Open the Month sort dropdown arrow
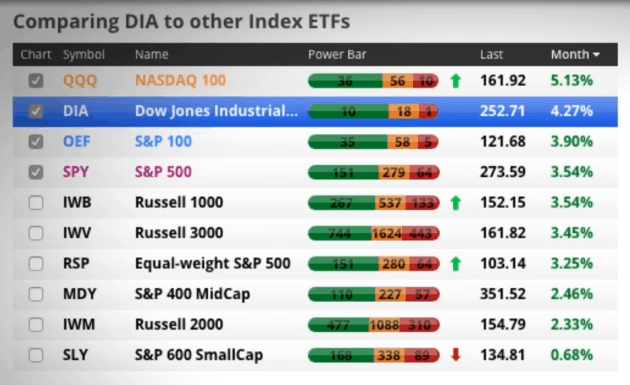Image resolution: width=630 pixels, height=385 pixels. click(596, 55)
